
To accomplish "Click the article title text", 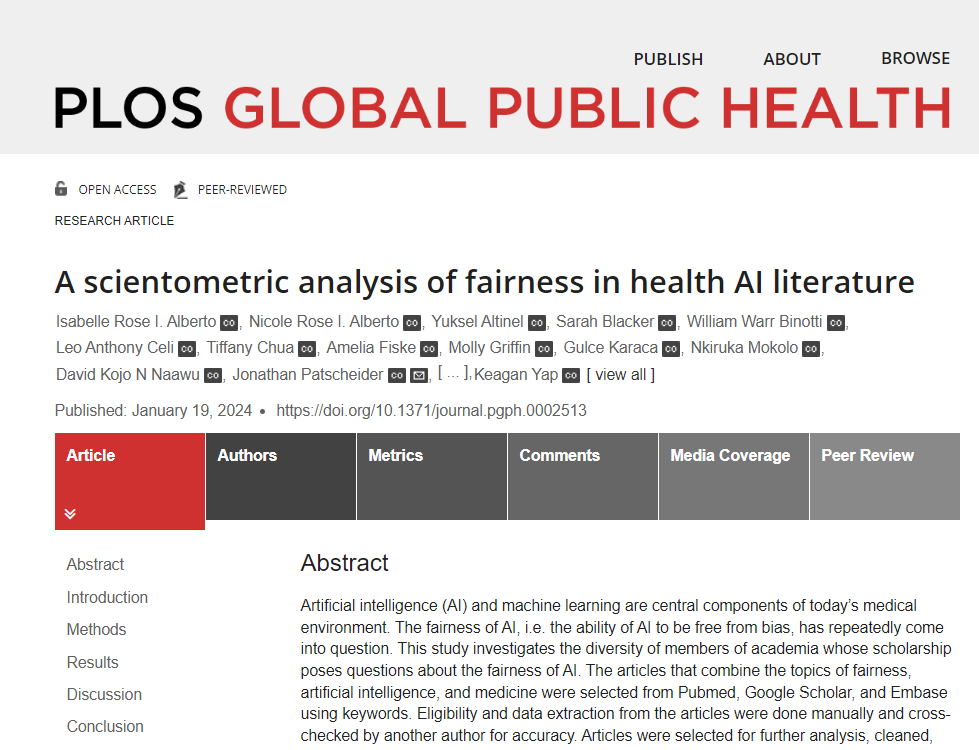I will click(485, 282).
